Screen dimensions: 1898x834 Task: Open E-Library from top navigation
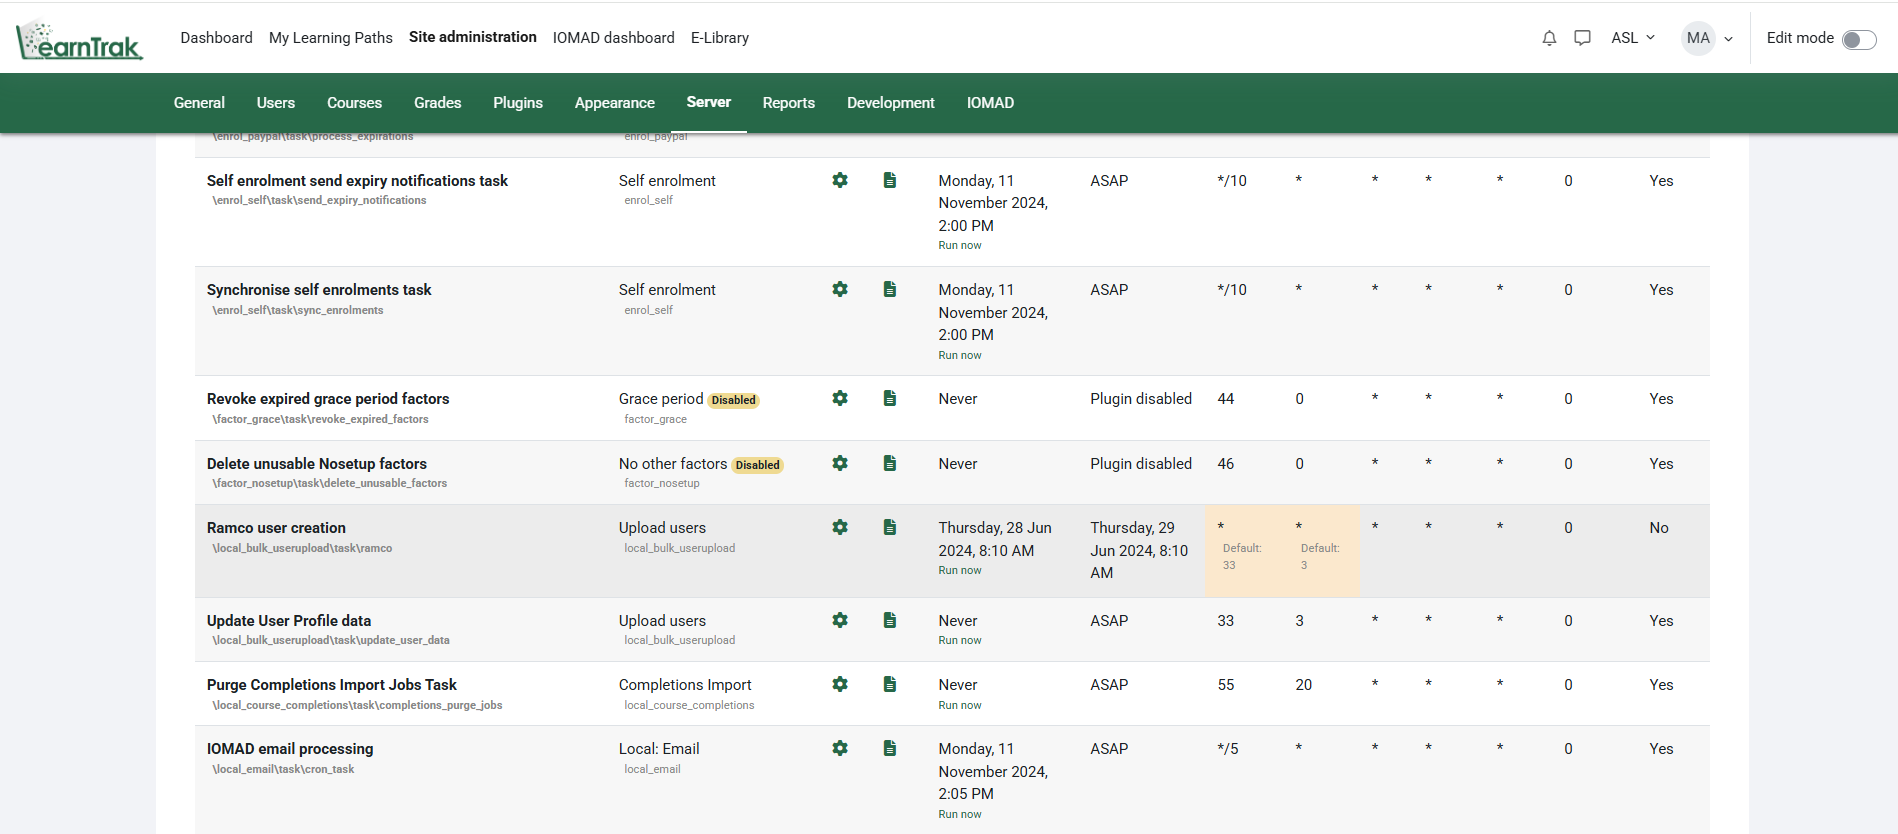[720, 38]
